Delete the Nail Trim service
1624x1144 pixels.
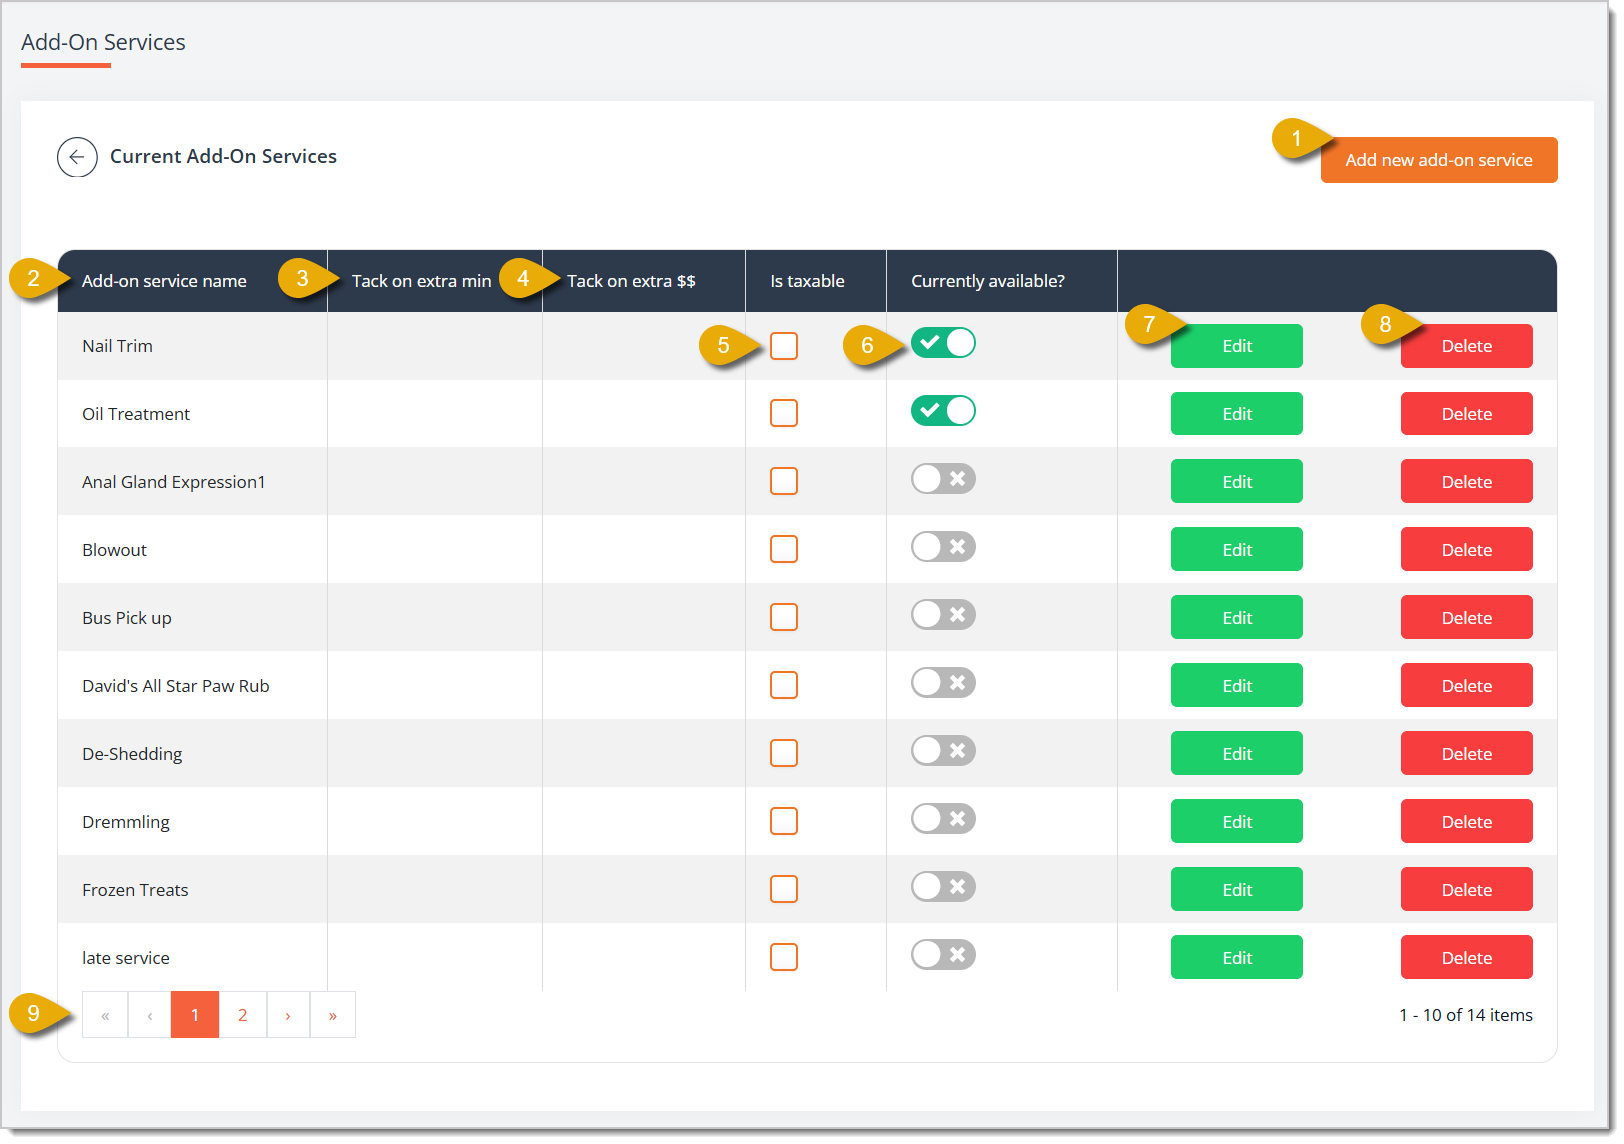[1467, 346]
